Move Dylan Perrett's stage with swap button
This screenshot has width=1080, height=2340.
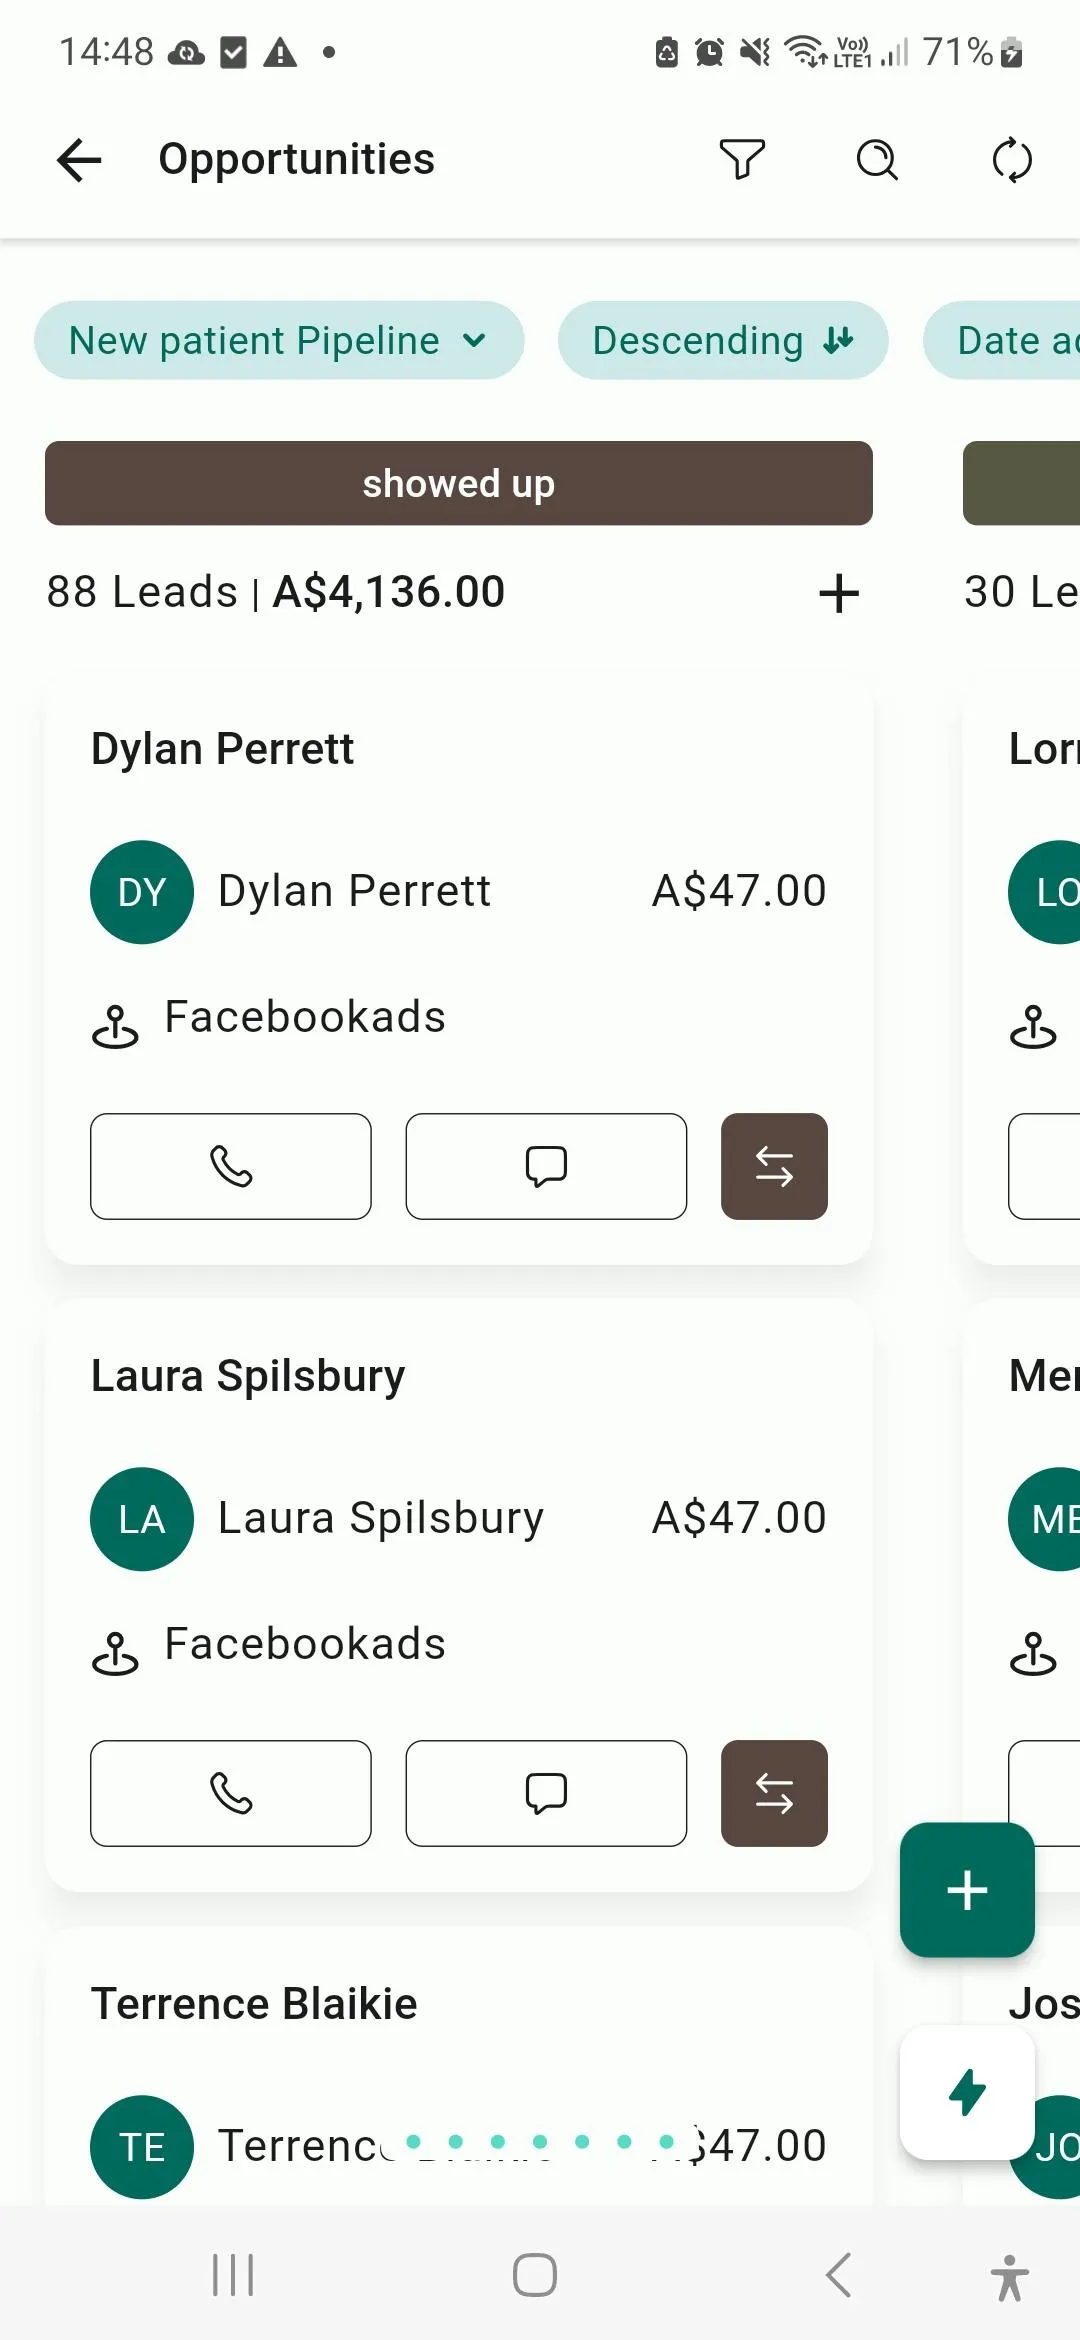click(x=774, y=1166)
